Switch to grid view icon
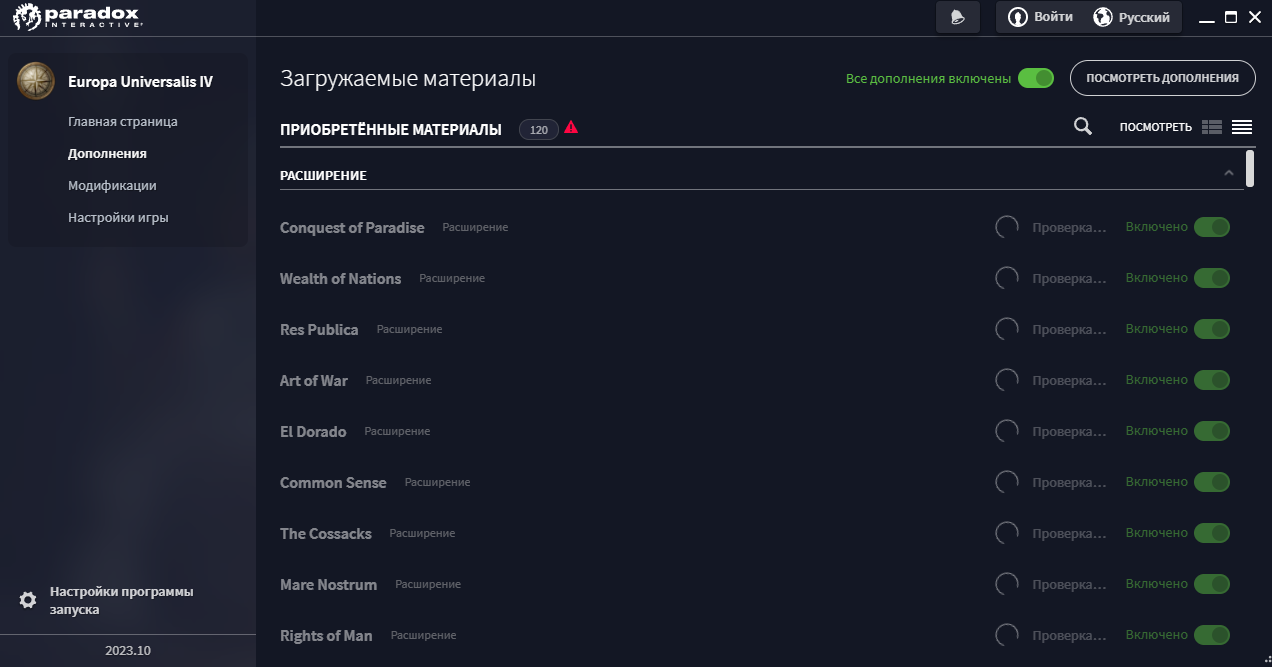Screen dimensions: 1272x667 tap(1212, 127)
